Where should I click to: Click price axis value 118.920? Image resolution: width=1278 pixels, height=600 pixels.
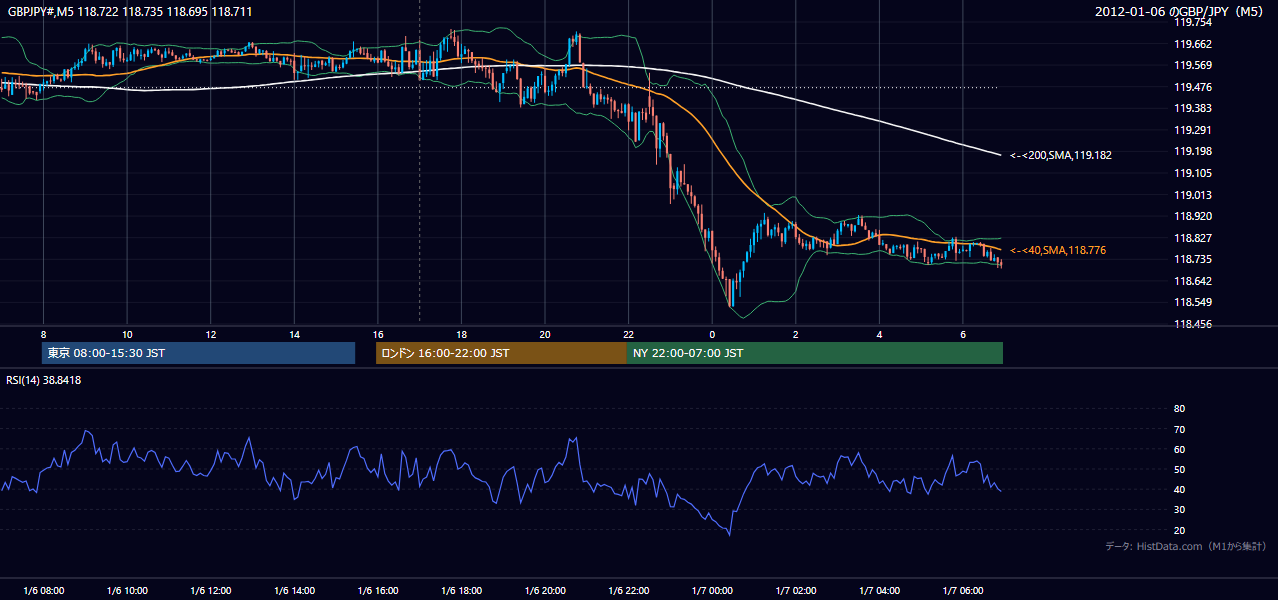(x=1192, y=216)
